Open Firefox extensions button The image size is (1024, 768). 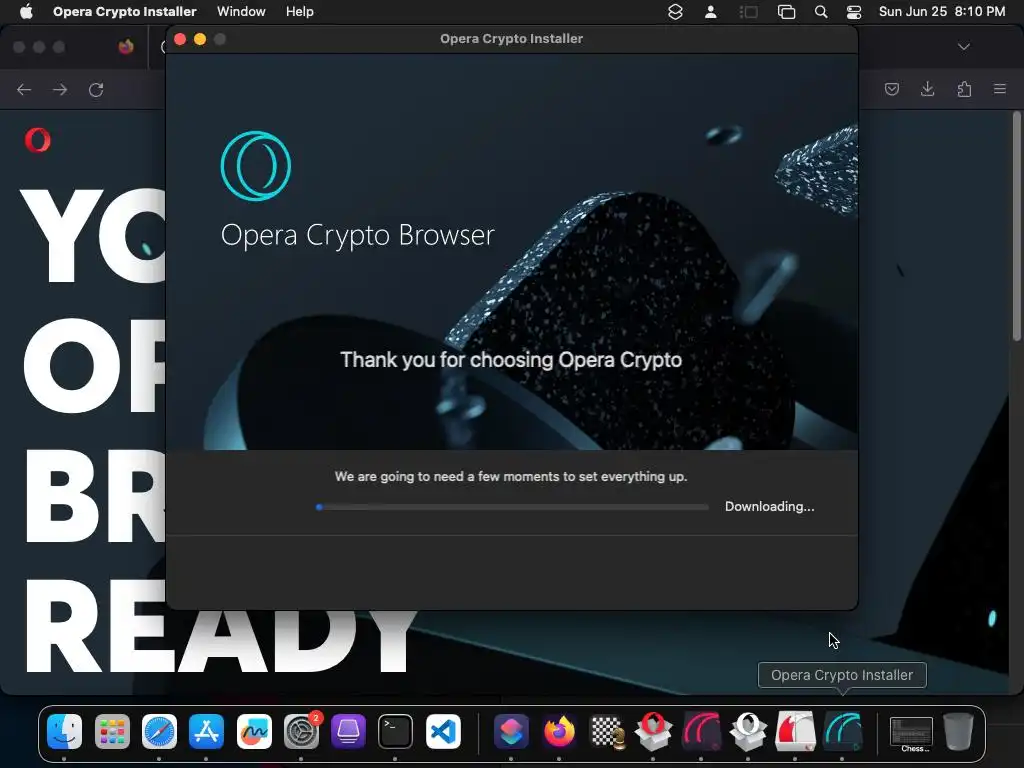pyautogui.click(x=964, y=89)
